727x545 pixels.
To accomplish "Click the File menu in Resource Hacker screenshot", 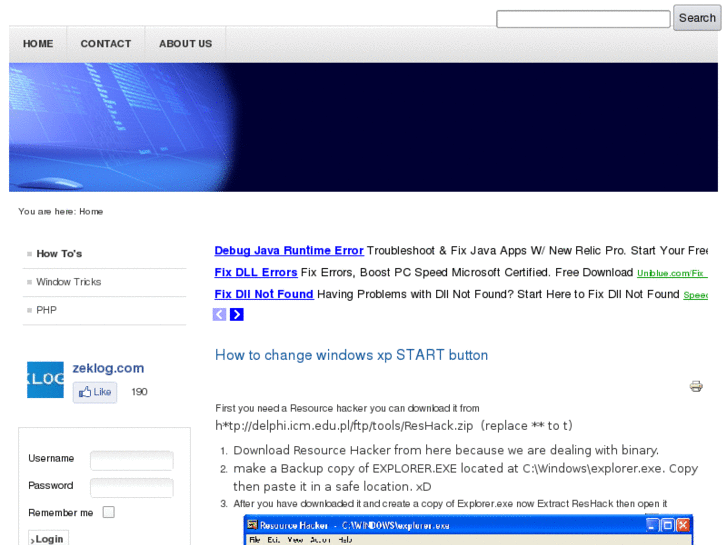I will click(x=255, y=540).
